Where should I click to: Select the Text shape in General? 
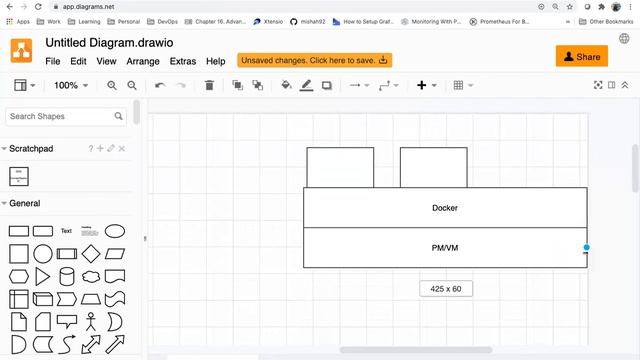66,231
